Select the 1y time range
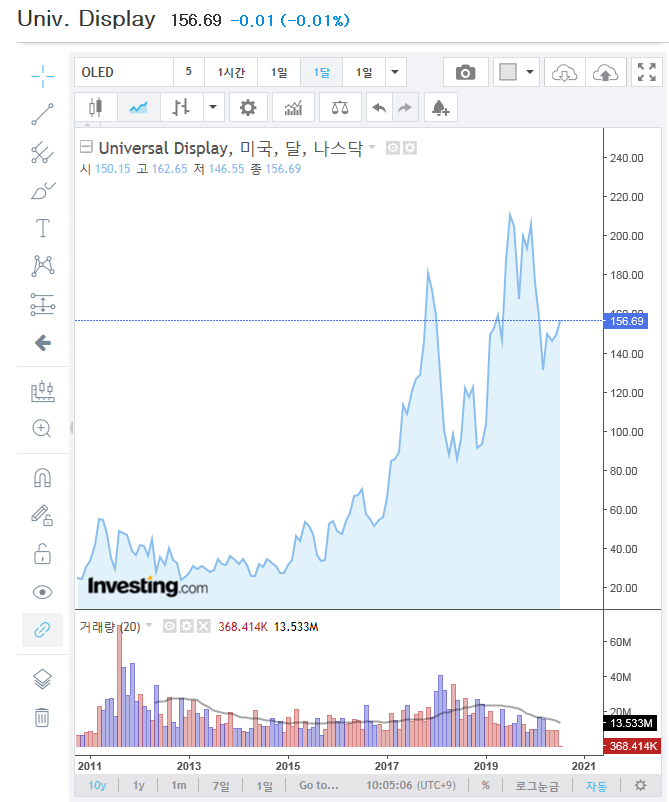Screen dimensions: 669x802 click(139, 785)
